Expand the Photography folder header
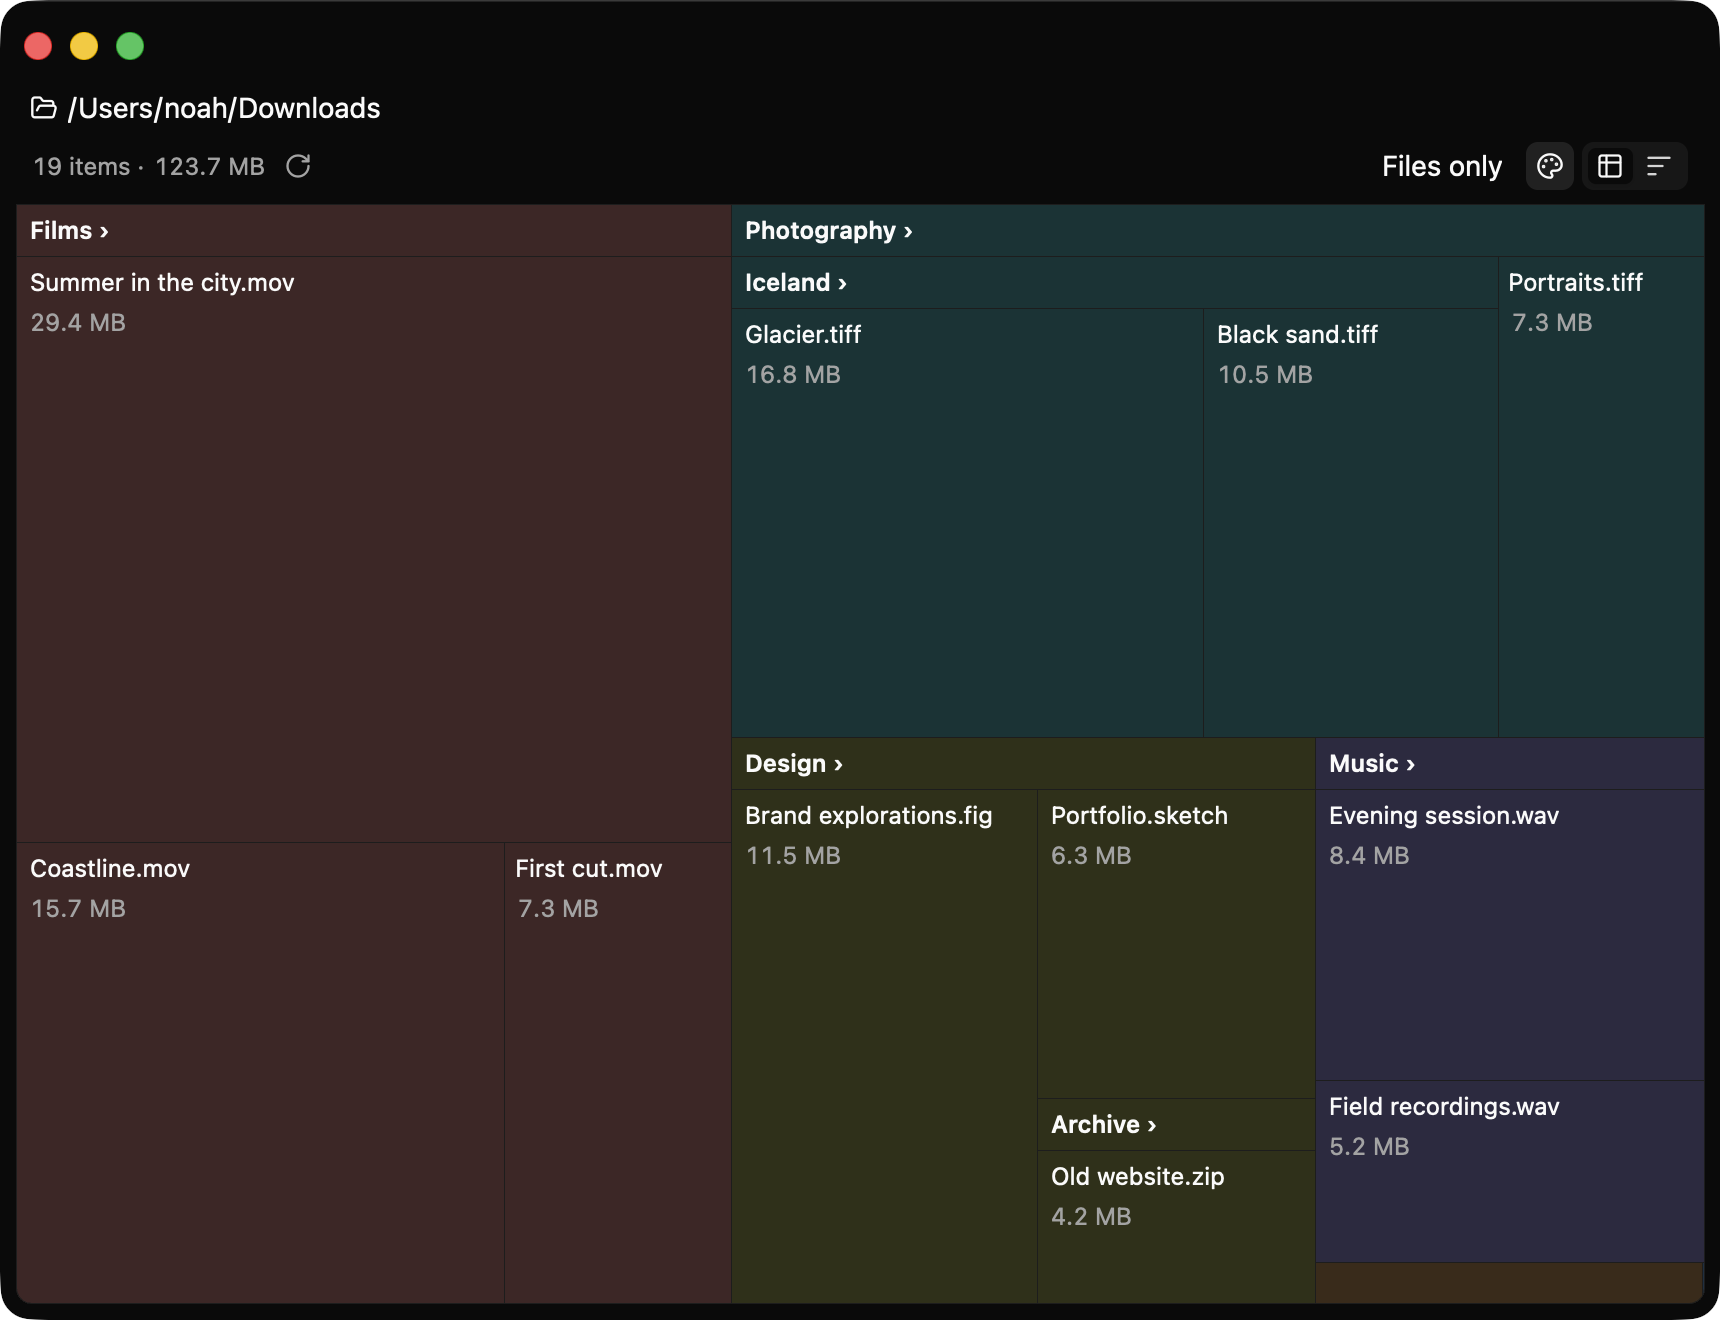This screenshot has width=1720, height=1320. [x=1218, y=231]
